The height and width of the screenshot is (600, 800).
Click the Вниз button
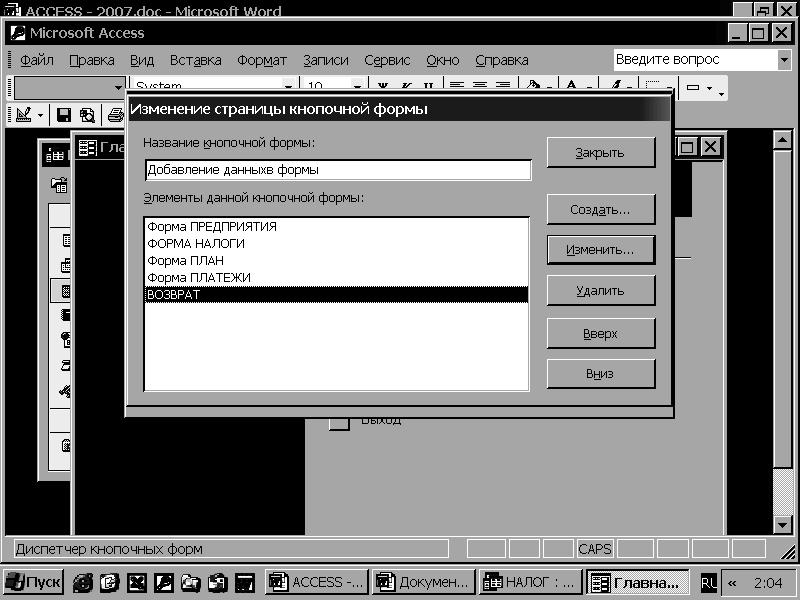tap(601, 373)
